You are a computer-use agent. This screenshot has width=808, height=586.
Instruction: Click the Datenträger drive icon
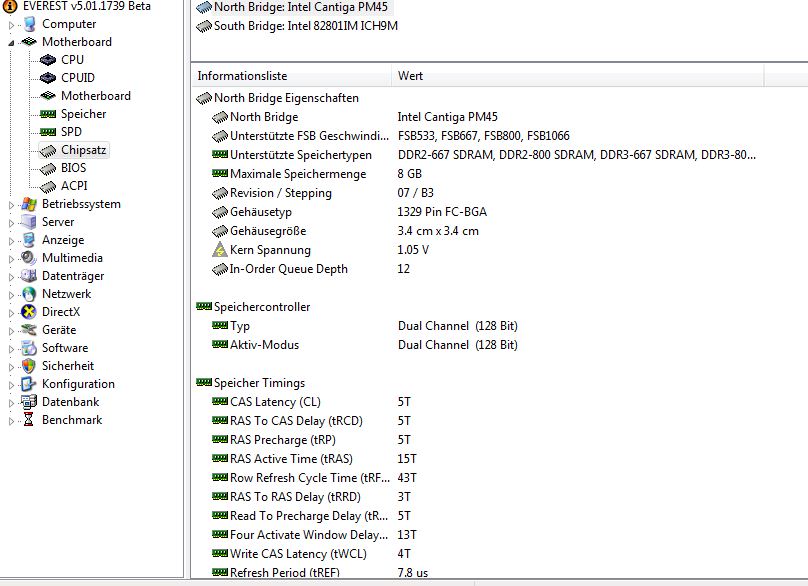29,276
